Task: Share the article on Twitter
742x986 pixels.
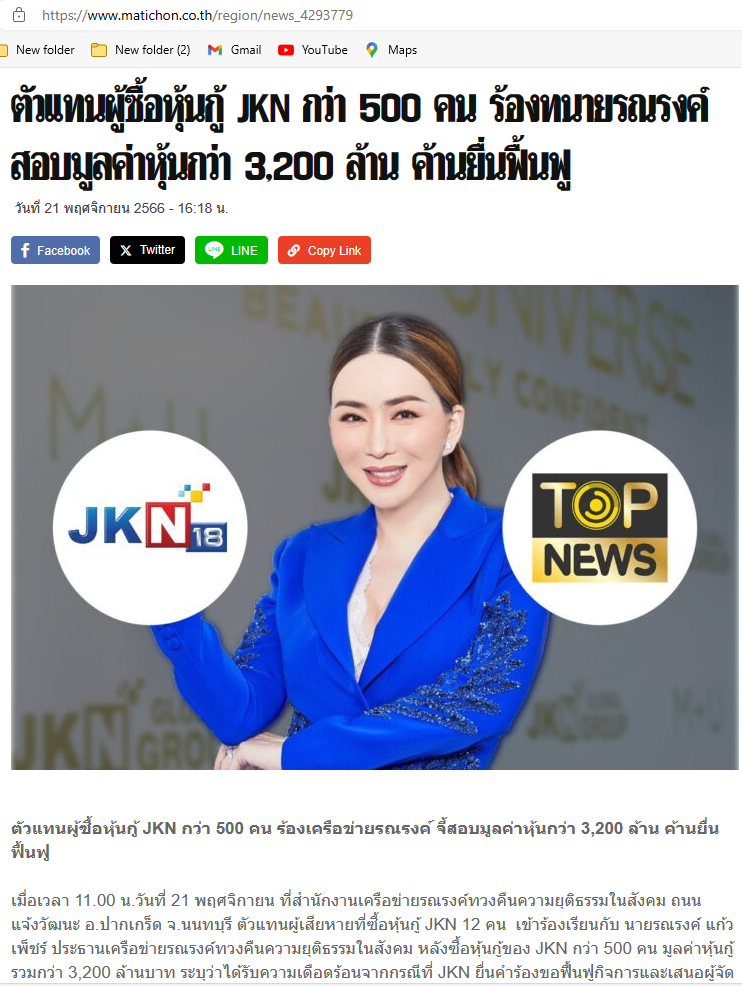Action: point(147,250)
